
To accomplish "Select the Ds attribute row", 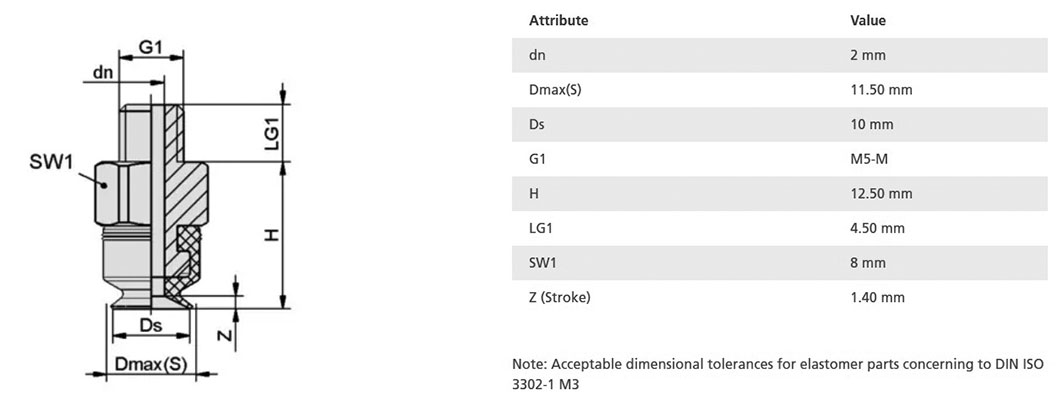I will [780, 125].
